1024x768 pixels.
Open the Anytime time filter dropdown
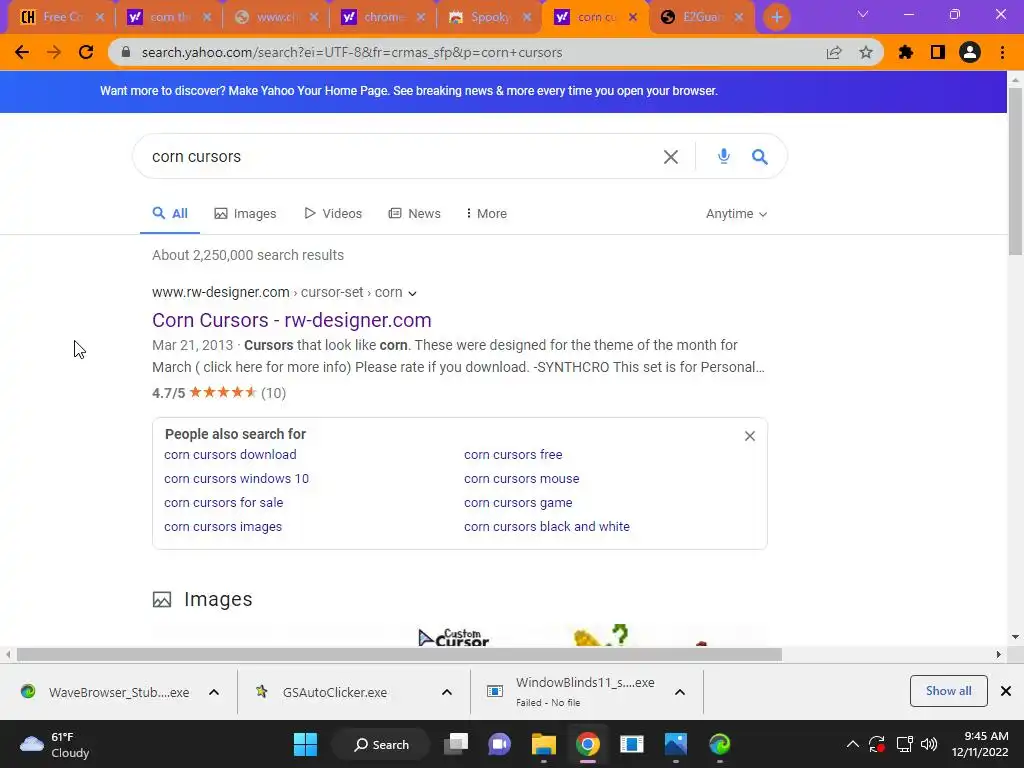pyautogui.click(x=736, y=214)
